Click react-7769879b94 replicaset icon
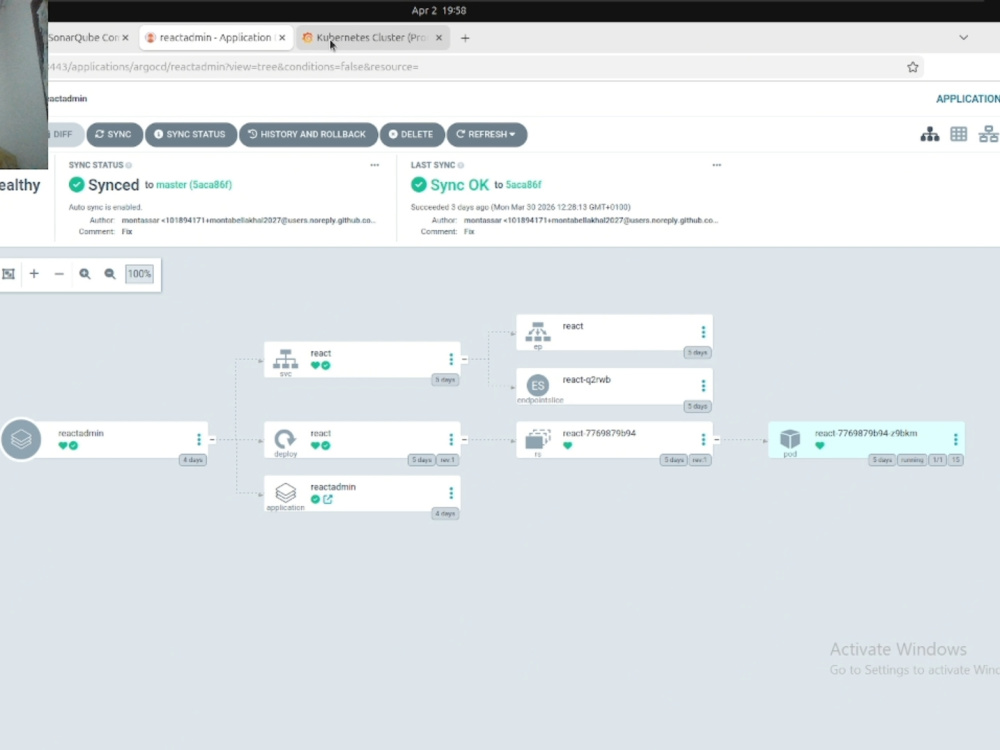The image size is (1000, 750). 538,439
